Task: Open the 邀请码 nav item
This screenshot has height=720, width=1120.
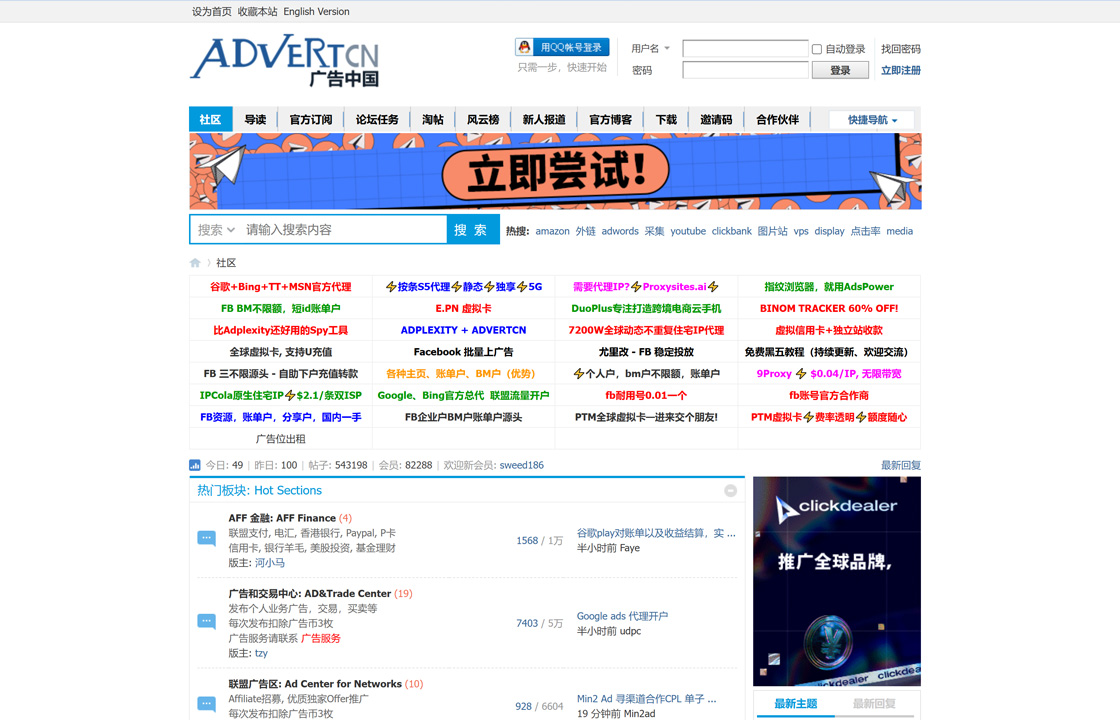Action: (716, 119)
